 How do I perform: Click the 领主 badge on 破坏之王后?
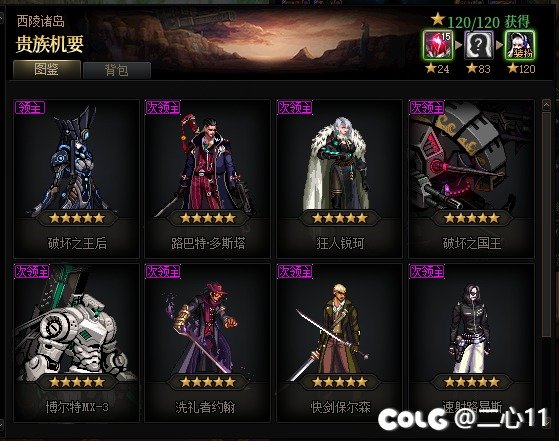coord(30,107)
